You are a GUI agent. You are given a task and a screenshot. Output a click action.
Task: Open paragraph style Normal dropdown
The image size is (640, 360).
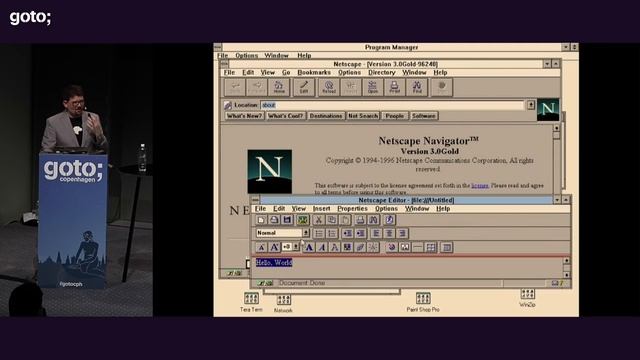point(306,233)
